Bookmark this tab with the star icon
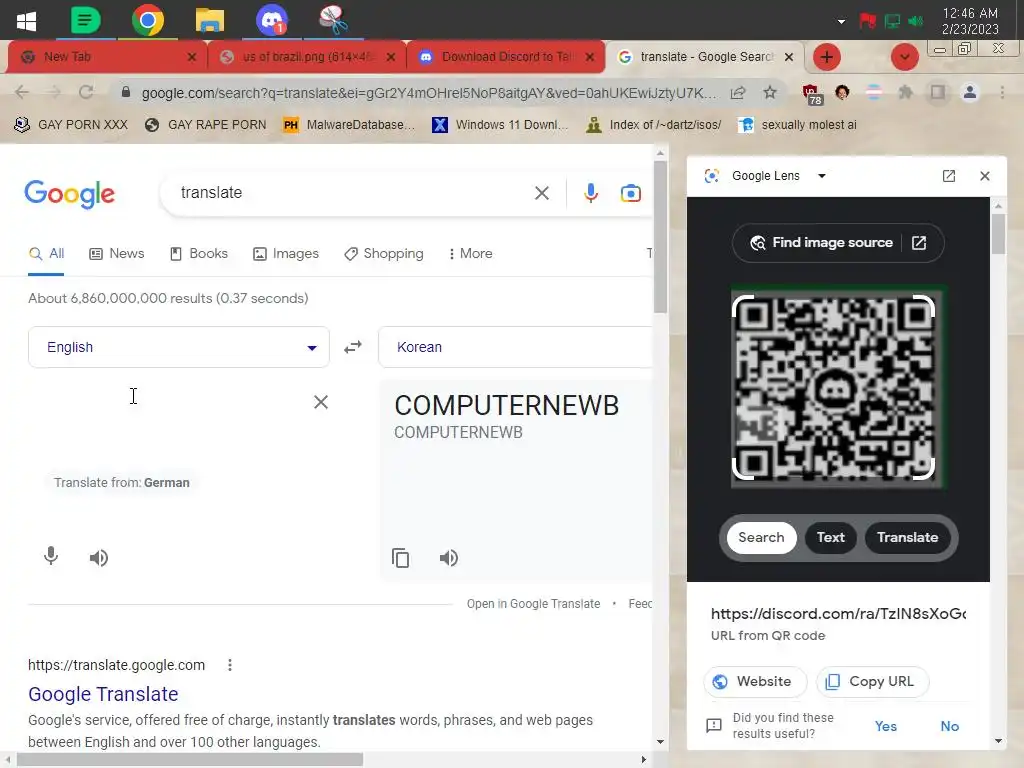The height and width of the screenshot is (768, 1024). [x=770, y=93]
